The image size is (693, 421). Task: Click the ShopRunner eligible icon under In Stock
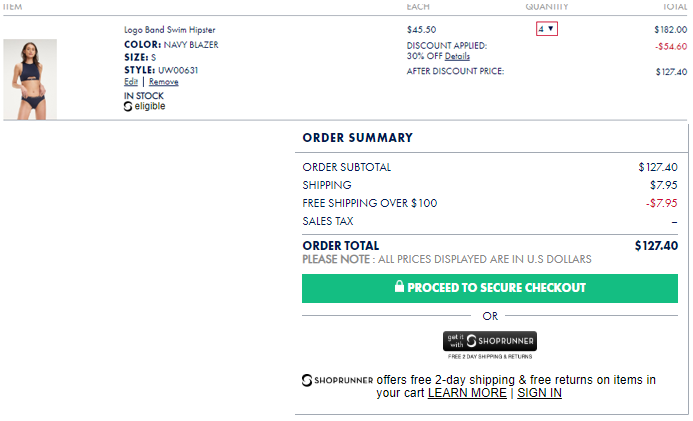click(129, 107)
